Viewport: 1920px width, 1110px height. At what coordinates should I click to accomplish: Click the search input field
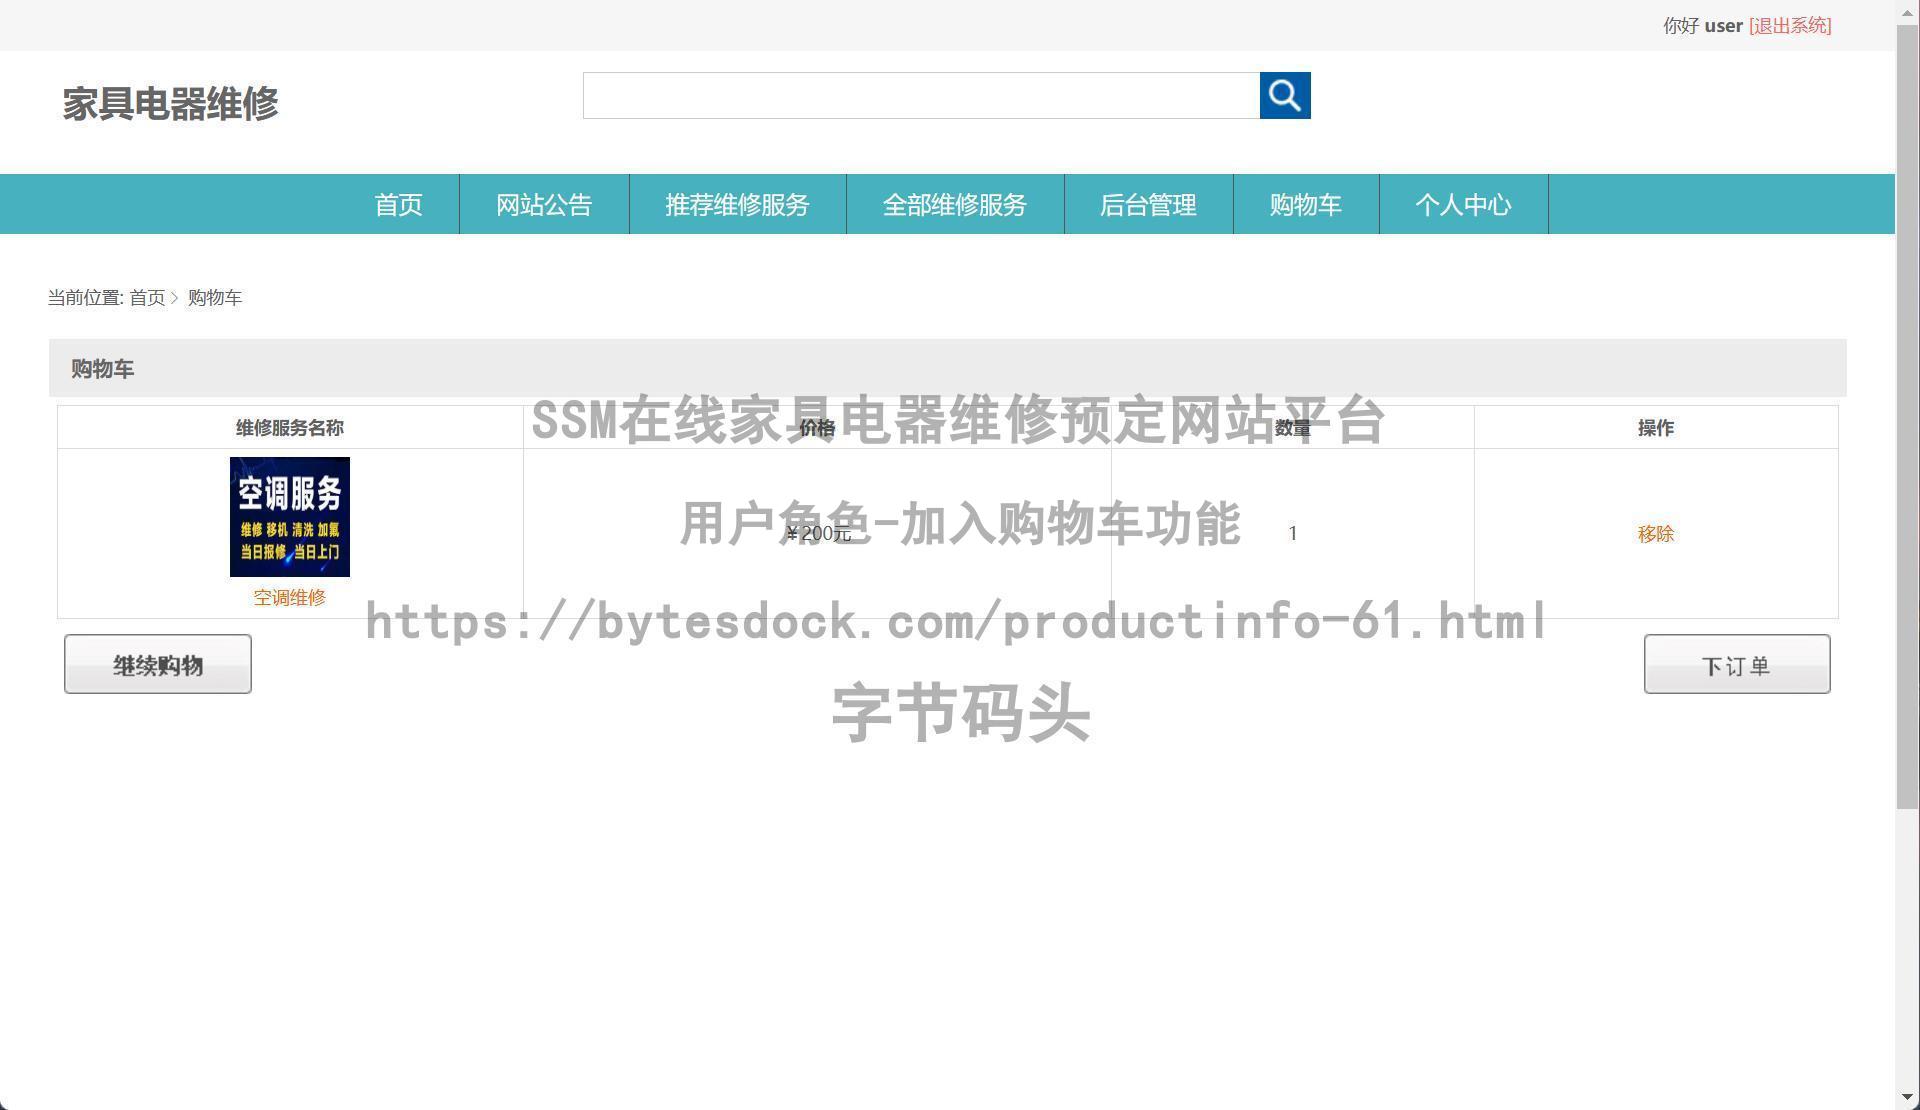[x=920, y=95]
